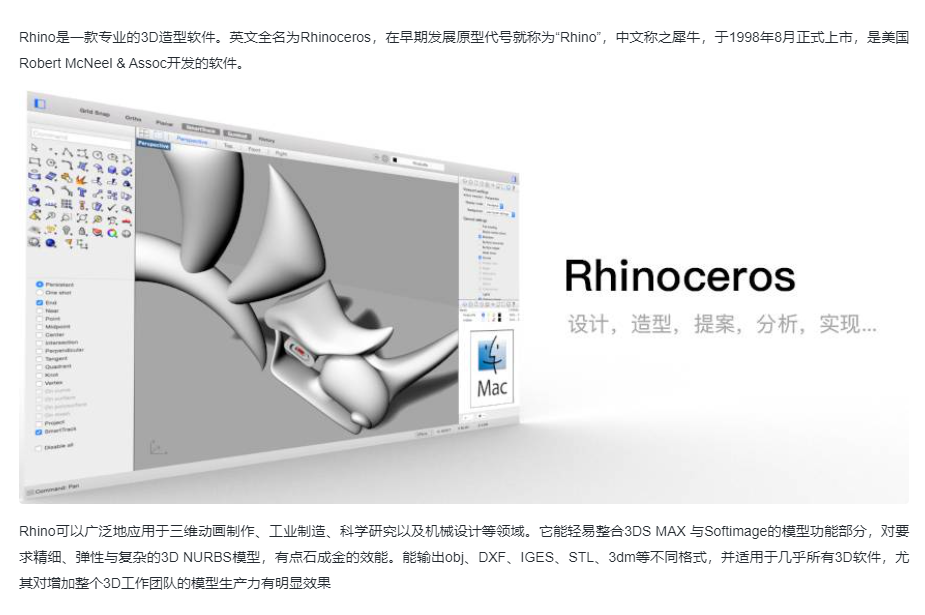Enable the Point osnap checkbox
The width and height of the screenshot is (925, 615).
pos(40,319)
